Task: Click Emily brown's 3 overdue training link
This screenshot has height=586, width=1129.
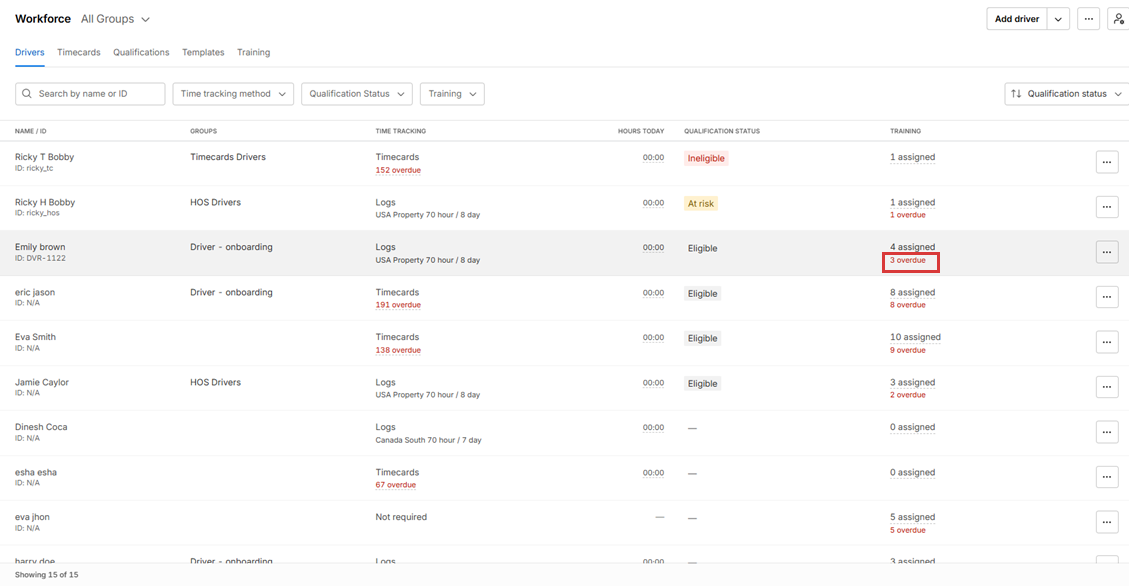Action: pyautogui.click(x=908, y=261)
